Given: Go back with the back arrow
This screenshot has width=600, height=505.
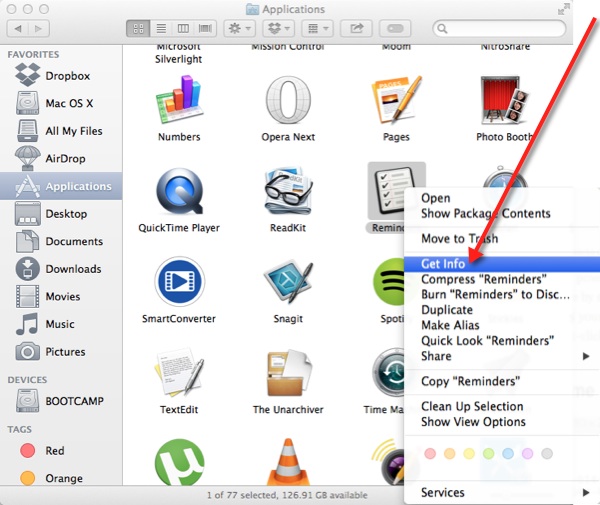Looking at the screenshot, I should point(18,28).
